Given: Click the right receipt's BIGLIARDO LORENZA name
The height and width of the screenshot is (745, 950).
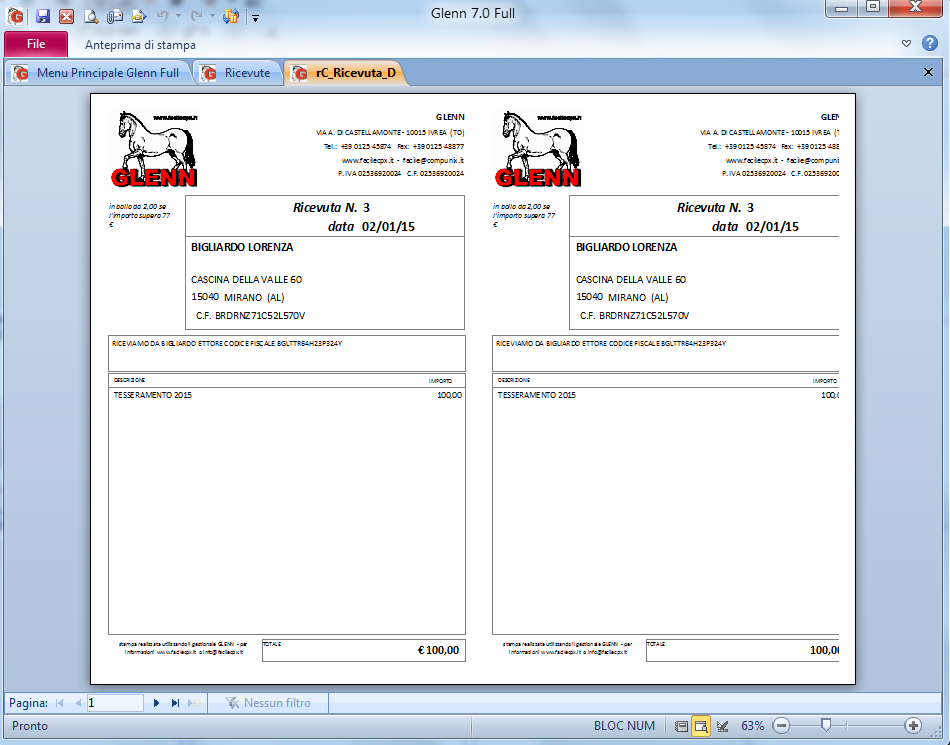Looking at the screenshot, I should [626, 247].
